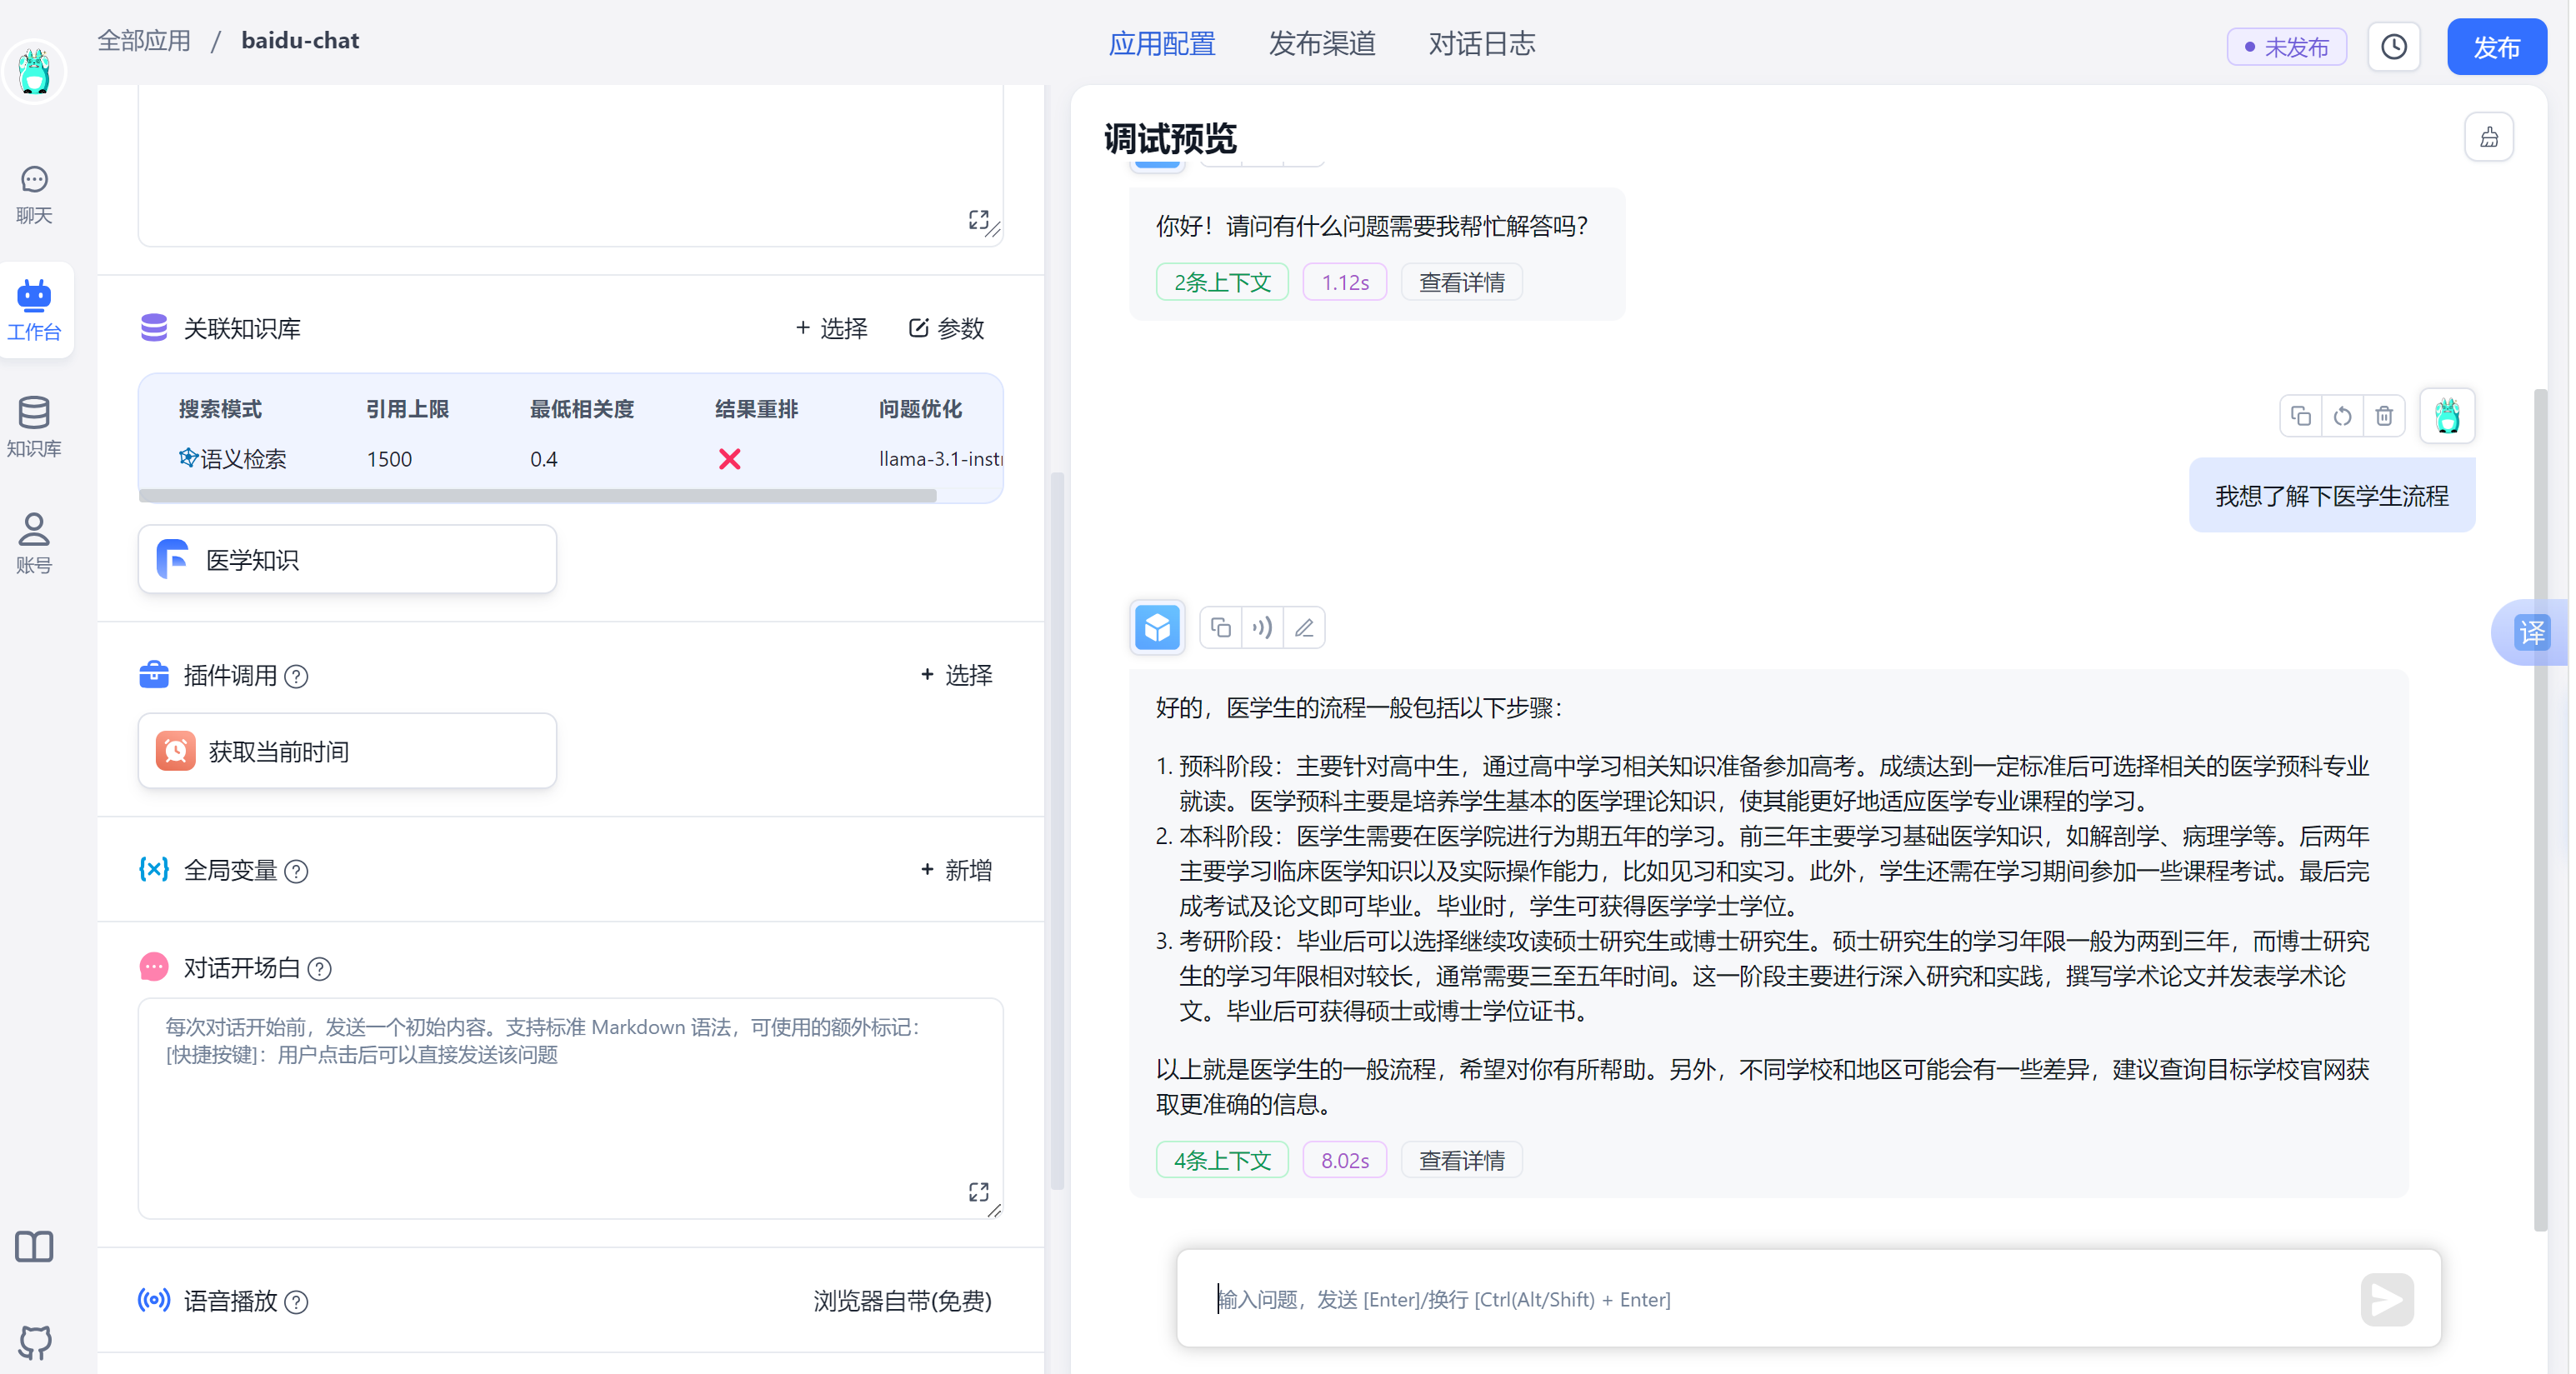The width and height of the screenshot is (2576, 1374).
Task: Go to the 账号 account page
Action: [34, 543]
